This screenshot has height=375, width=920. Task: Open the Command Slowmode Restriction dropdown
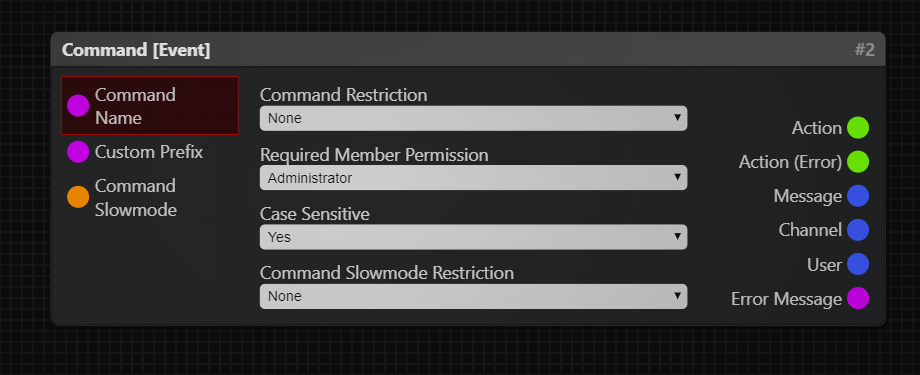point(473,296)
